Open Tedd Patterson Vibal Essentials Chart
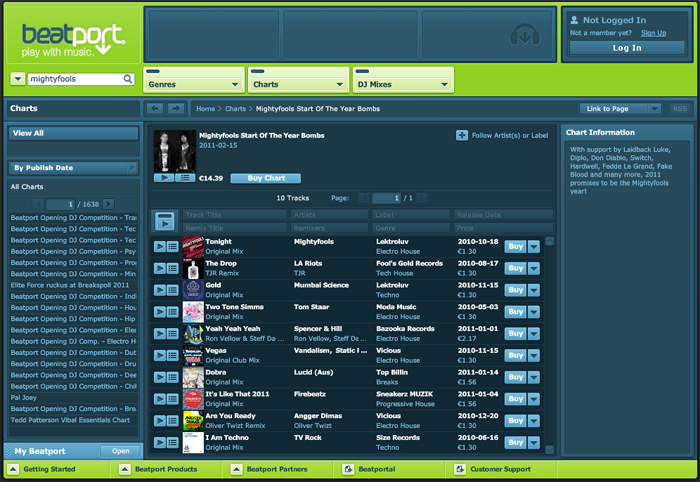Image resolution: width=700 pixels, height=482 pixels. coord(70,420)
